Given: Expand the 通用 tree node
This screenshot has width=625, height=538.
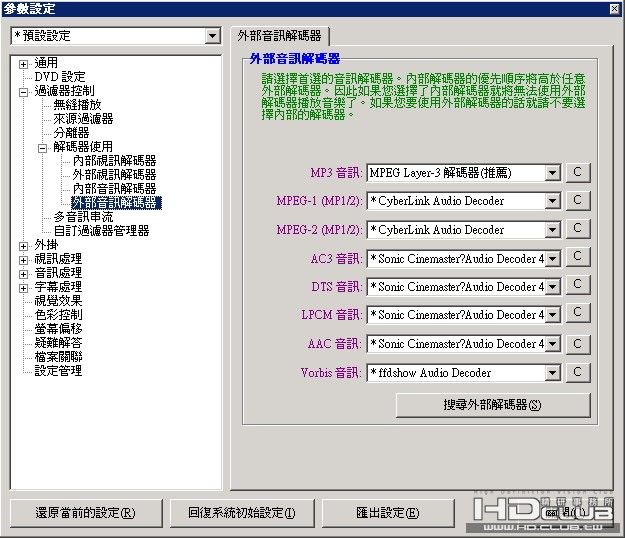Looking at the screenshot, I should click(x=24, y=64).
